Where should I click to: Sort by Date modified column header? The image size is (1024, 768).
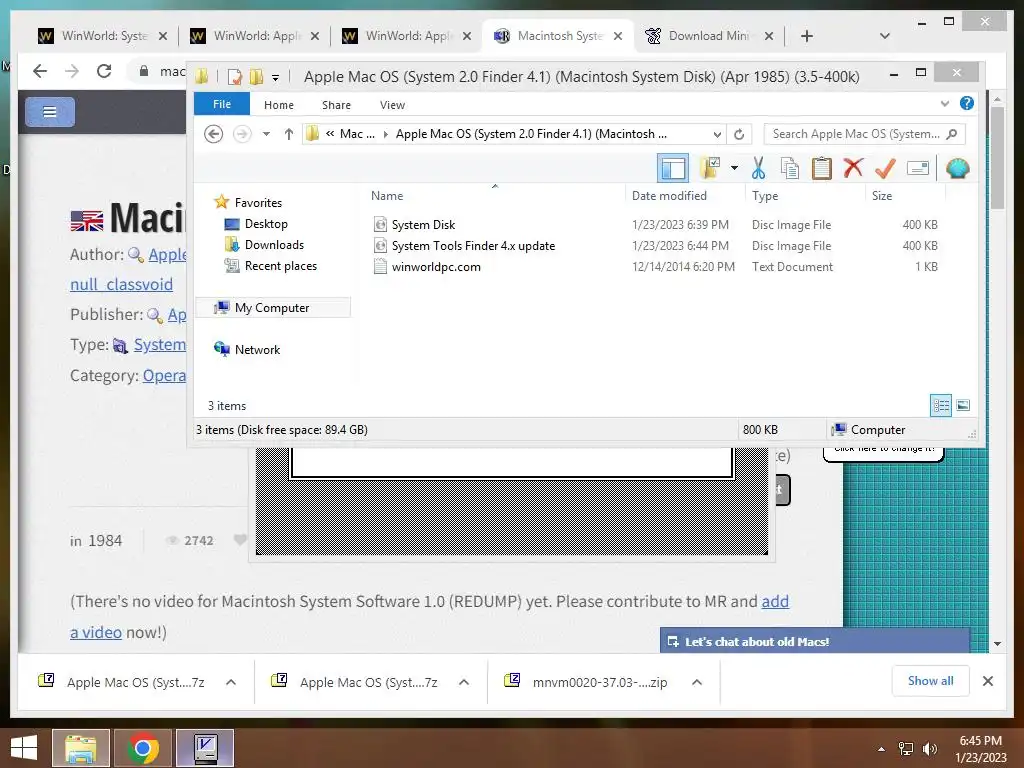(x=669, y=195)
